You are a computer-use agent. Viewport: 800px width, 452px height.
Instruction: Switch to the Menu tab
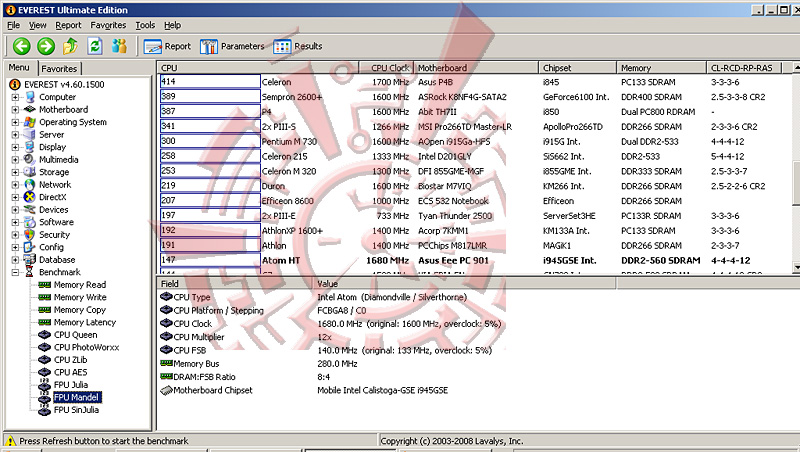click(19, 67)
